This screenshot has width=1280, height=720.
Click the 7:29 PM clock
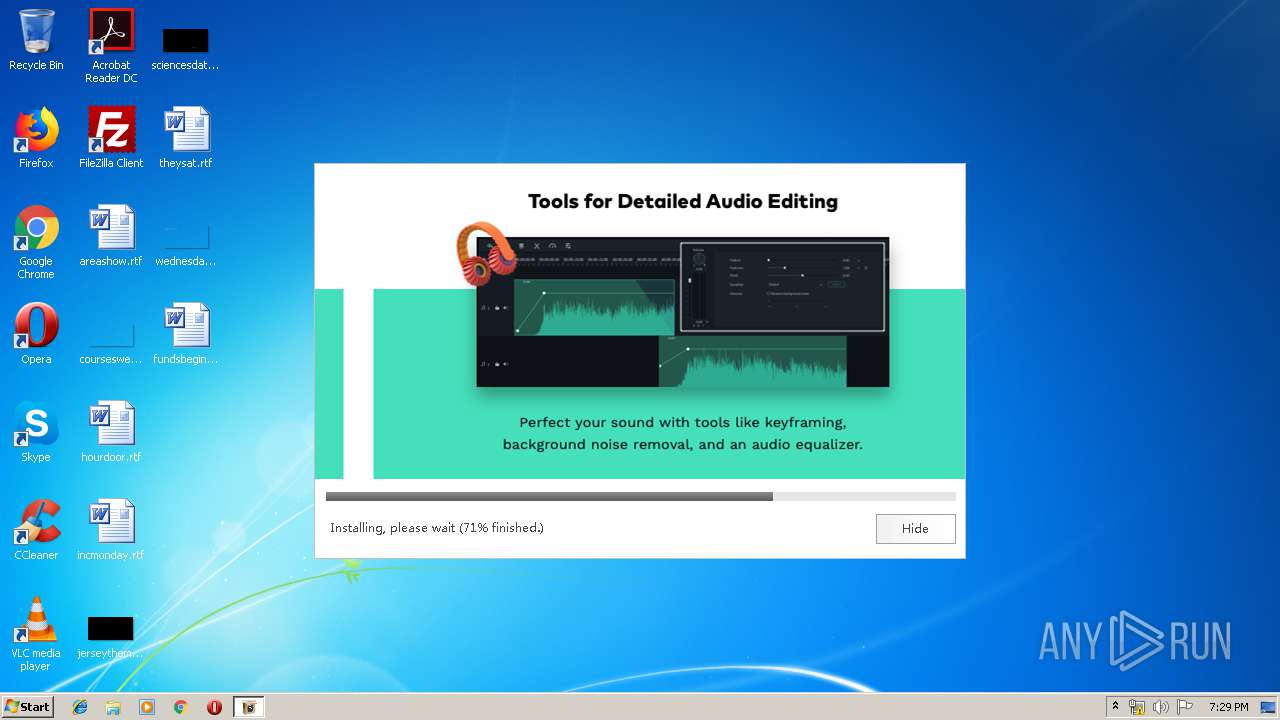(x=1228, y=707)
